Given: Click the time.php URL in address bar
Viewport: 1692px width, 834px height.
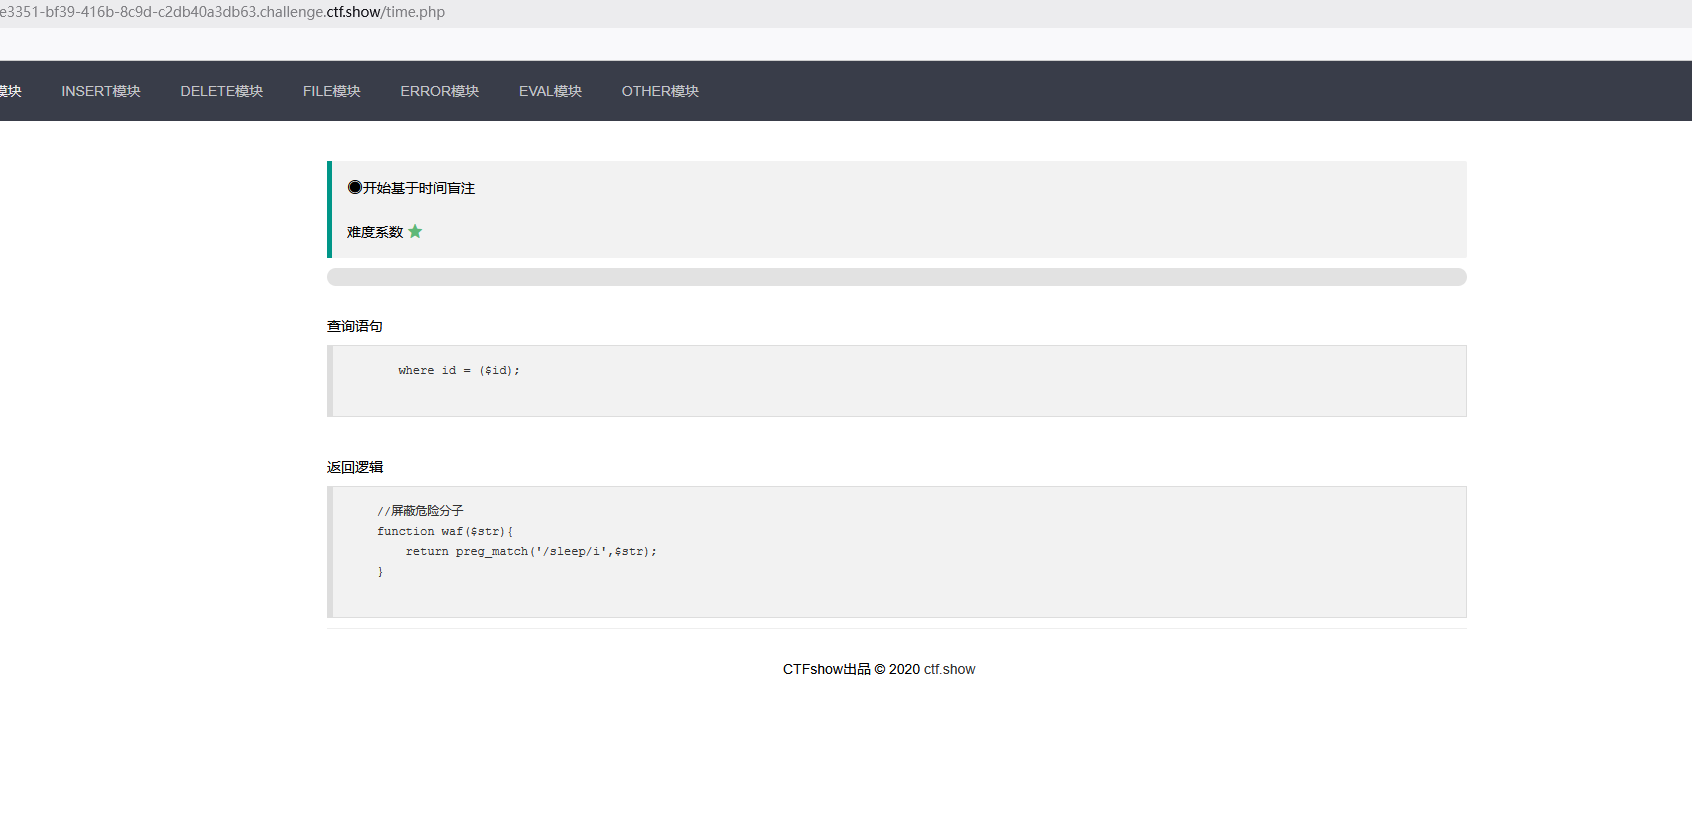Looking at the screenshot, I should [x=222, y=12].
